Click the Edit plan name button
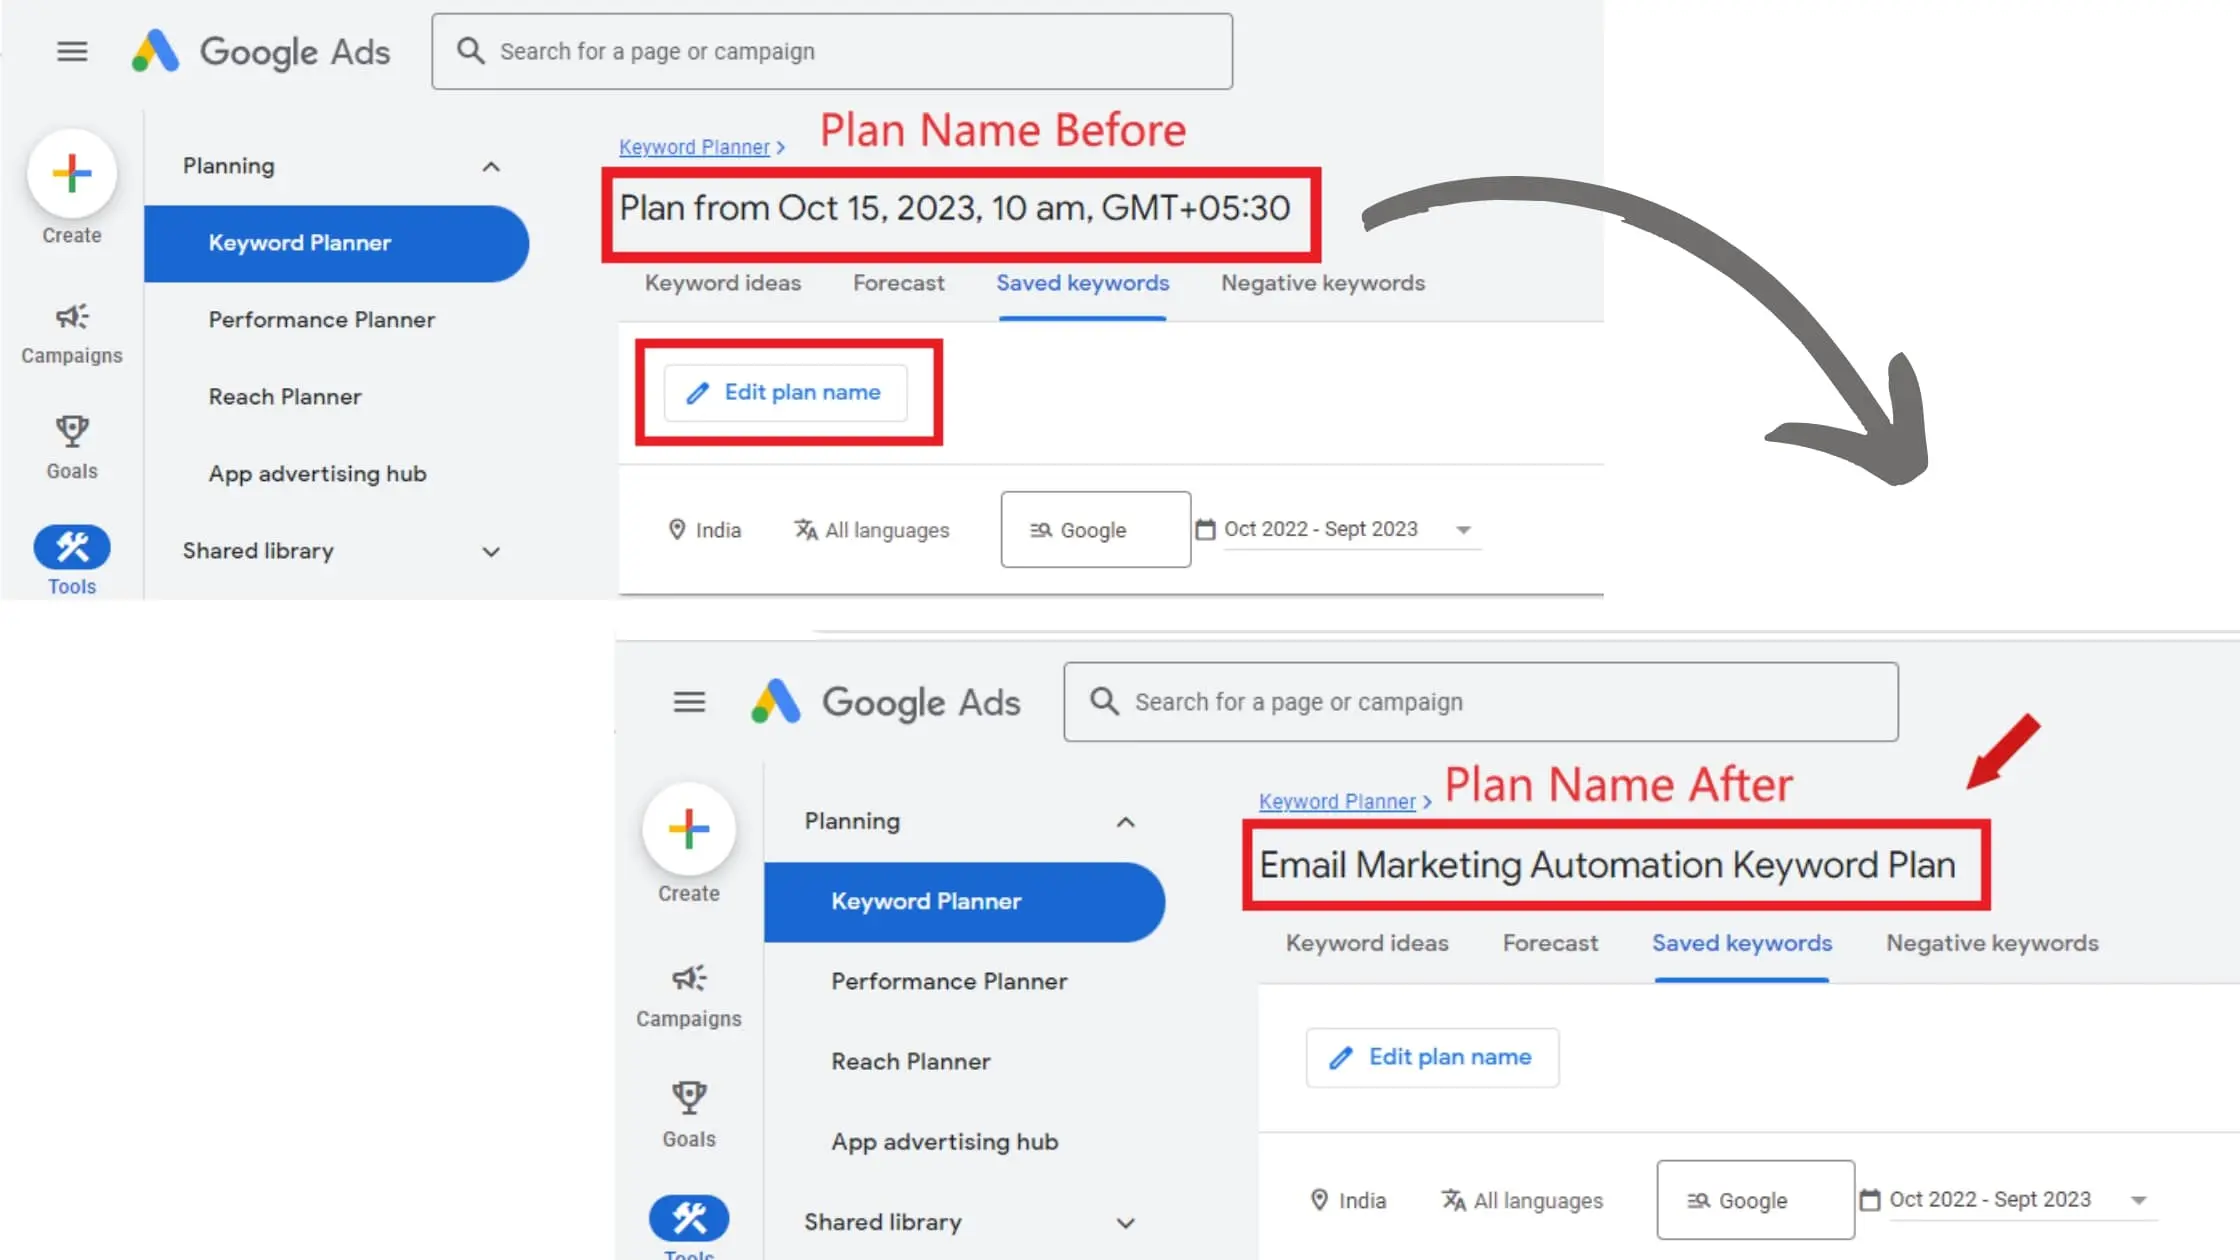Screen dimensions: 2240x1260 (x=785, y=393)
